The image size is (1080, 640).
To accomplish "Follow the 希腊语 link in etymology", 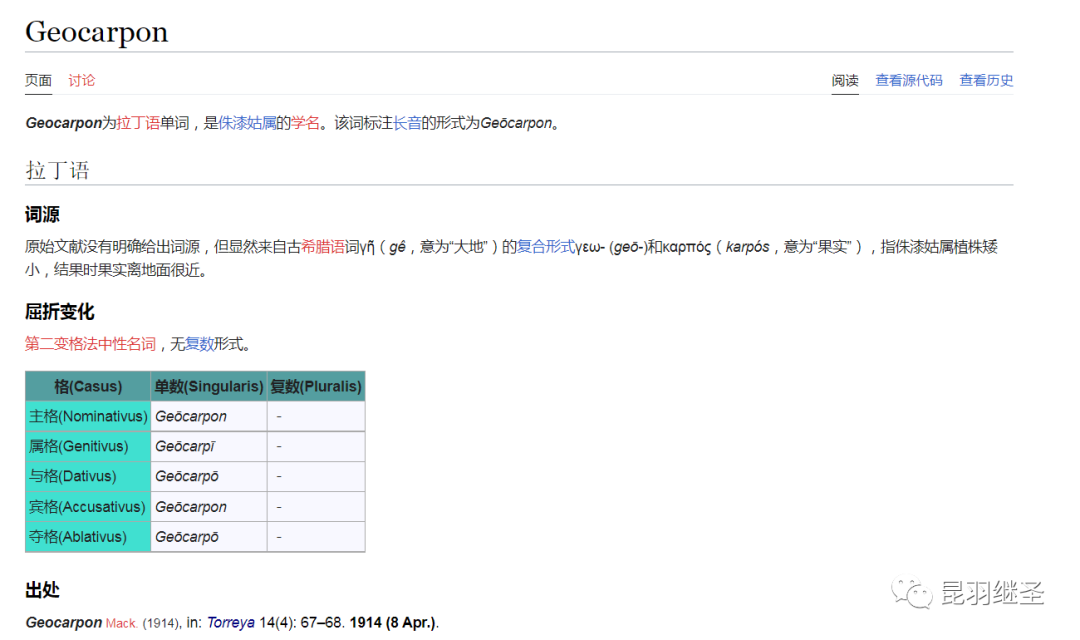I will [x=323, y=247].
